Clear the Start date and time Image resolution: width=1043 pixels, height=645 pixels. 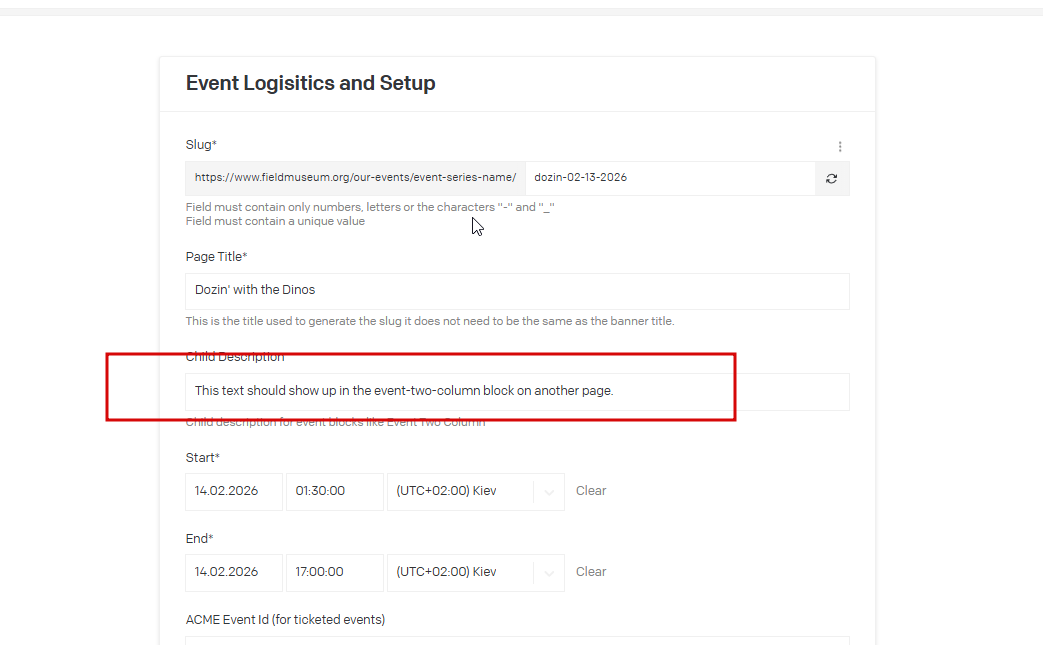(x=591, y=491)
